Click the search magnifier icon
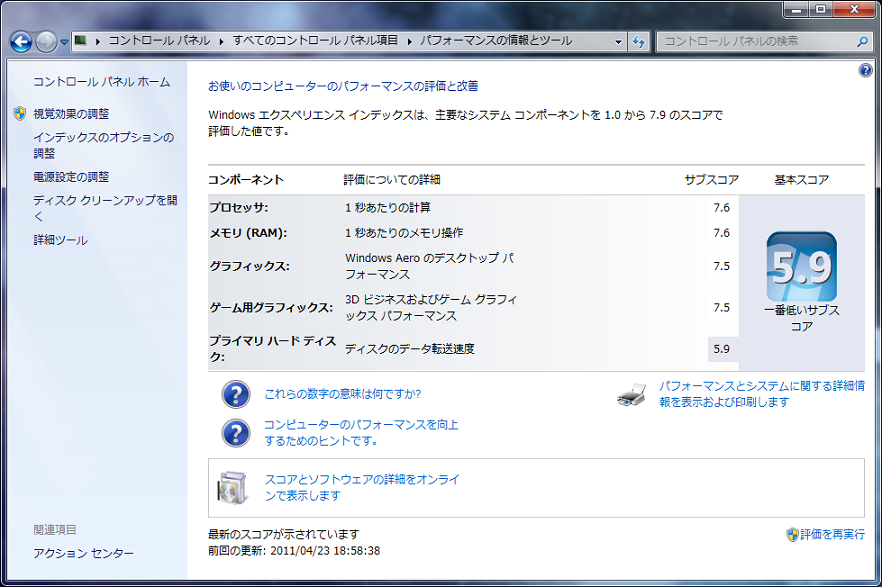882x587 pixels. click(862, 42)
